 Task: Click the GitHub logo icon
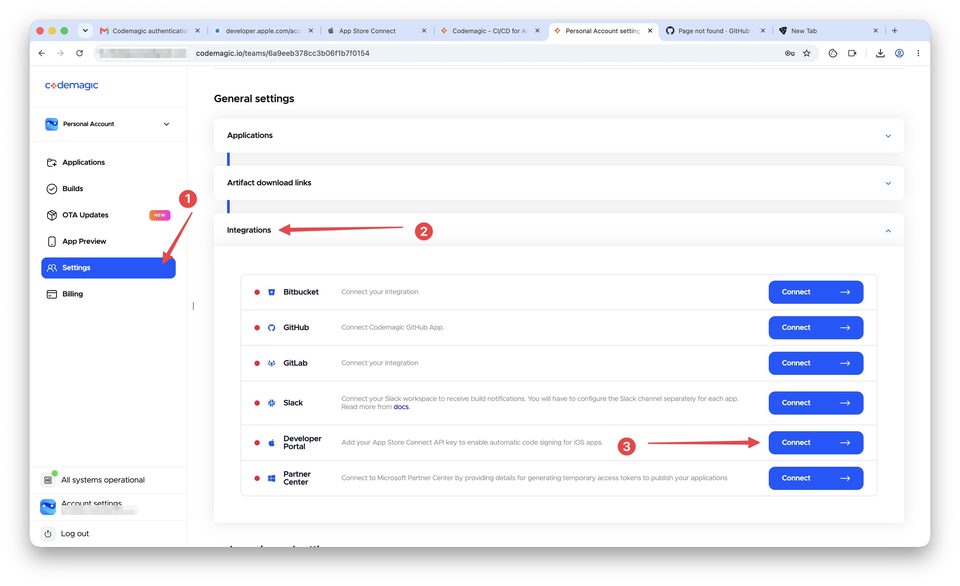click(x=271, y=328)
